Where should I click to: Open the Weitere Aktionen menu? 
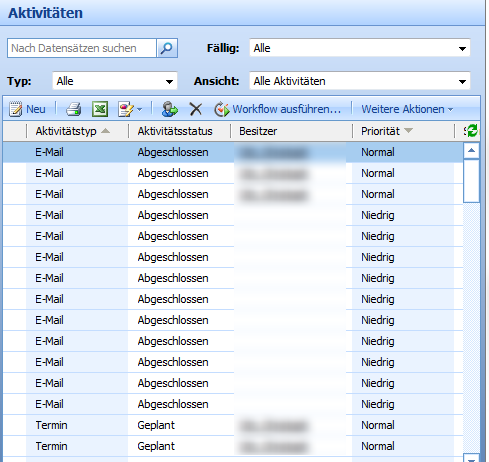coord(407,109)
